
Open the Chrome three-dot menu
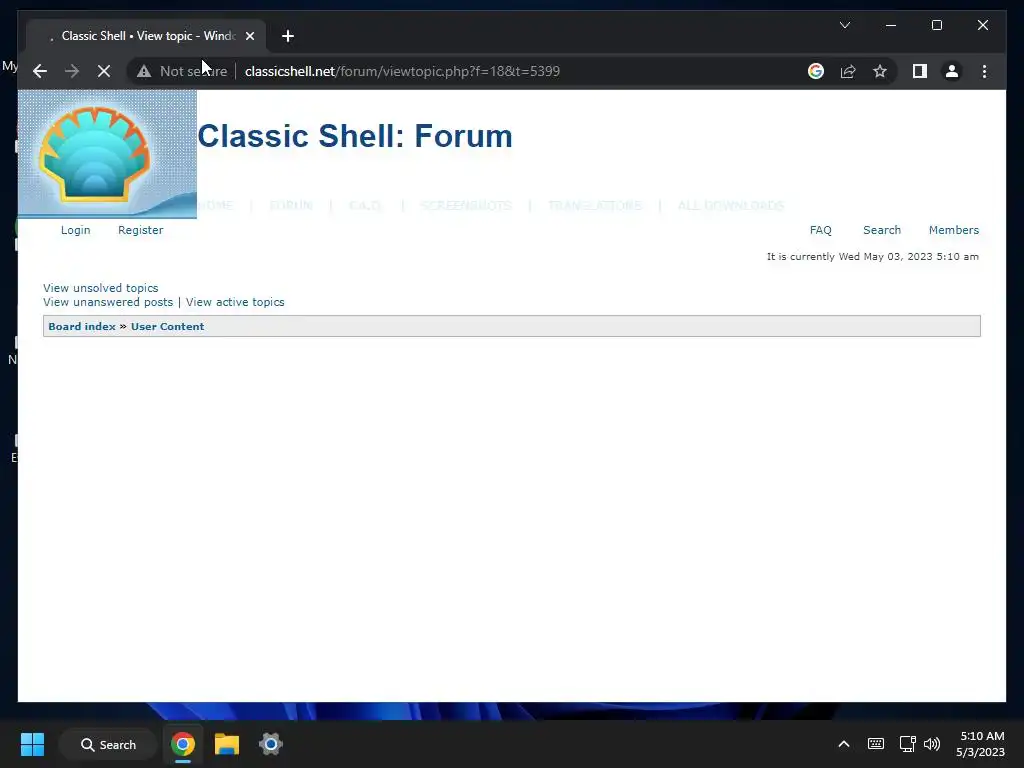[x=984, y=71]
